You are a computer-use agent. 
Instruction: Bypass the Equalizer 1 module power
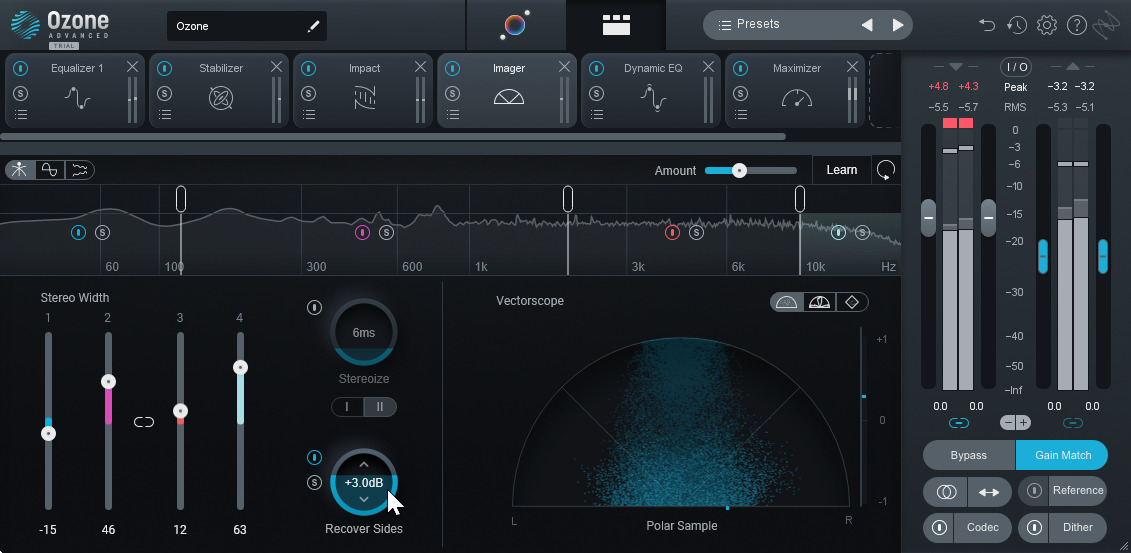click(21, 68)
